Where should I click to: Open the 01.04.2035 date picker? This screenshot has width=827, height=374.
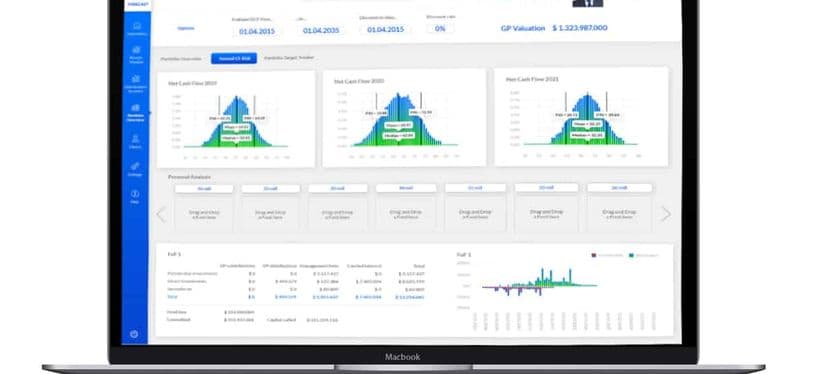321,31
